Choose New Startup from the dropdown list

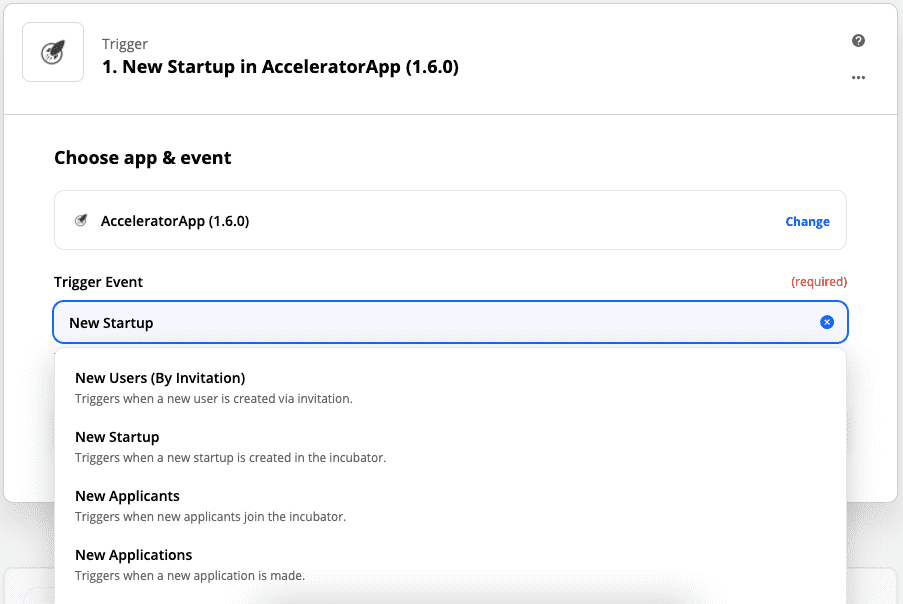click(117, 437)
